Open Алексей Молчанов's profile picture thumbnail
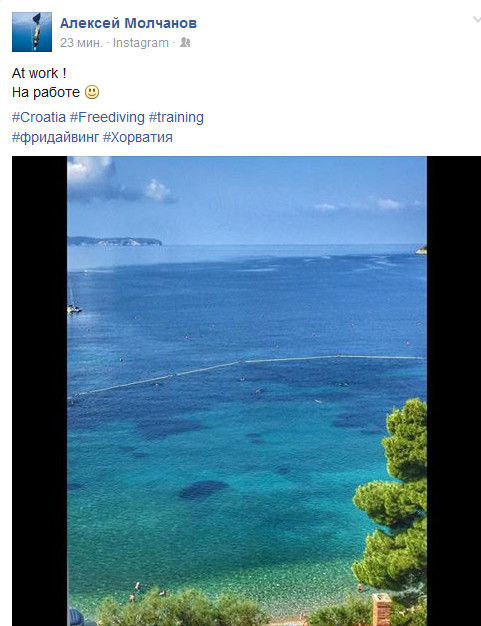481x626 pixels. click(x=32, y=32)
